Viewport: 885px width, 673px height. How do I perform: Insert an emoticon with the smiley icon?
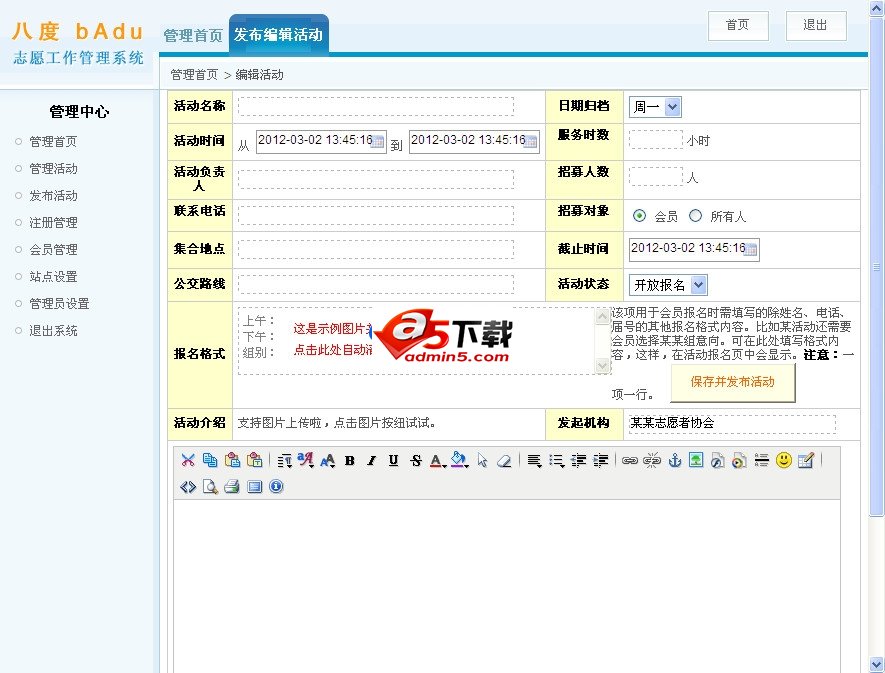pos(784,460)
